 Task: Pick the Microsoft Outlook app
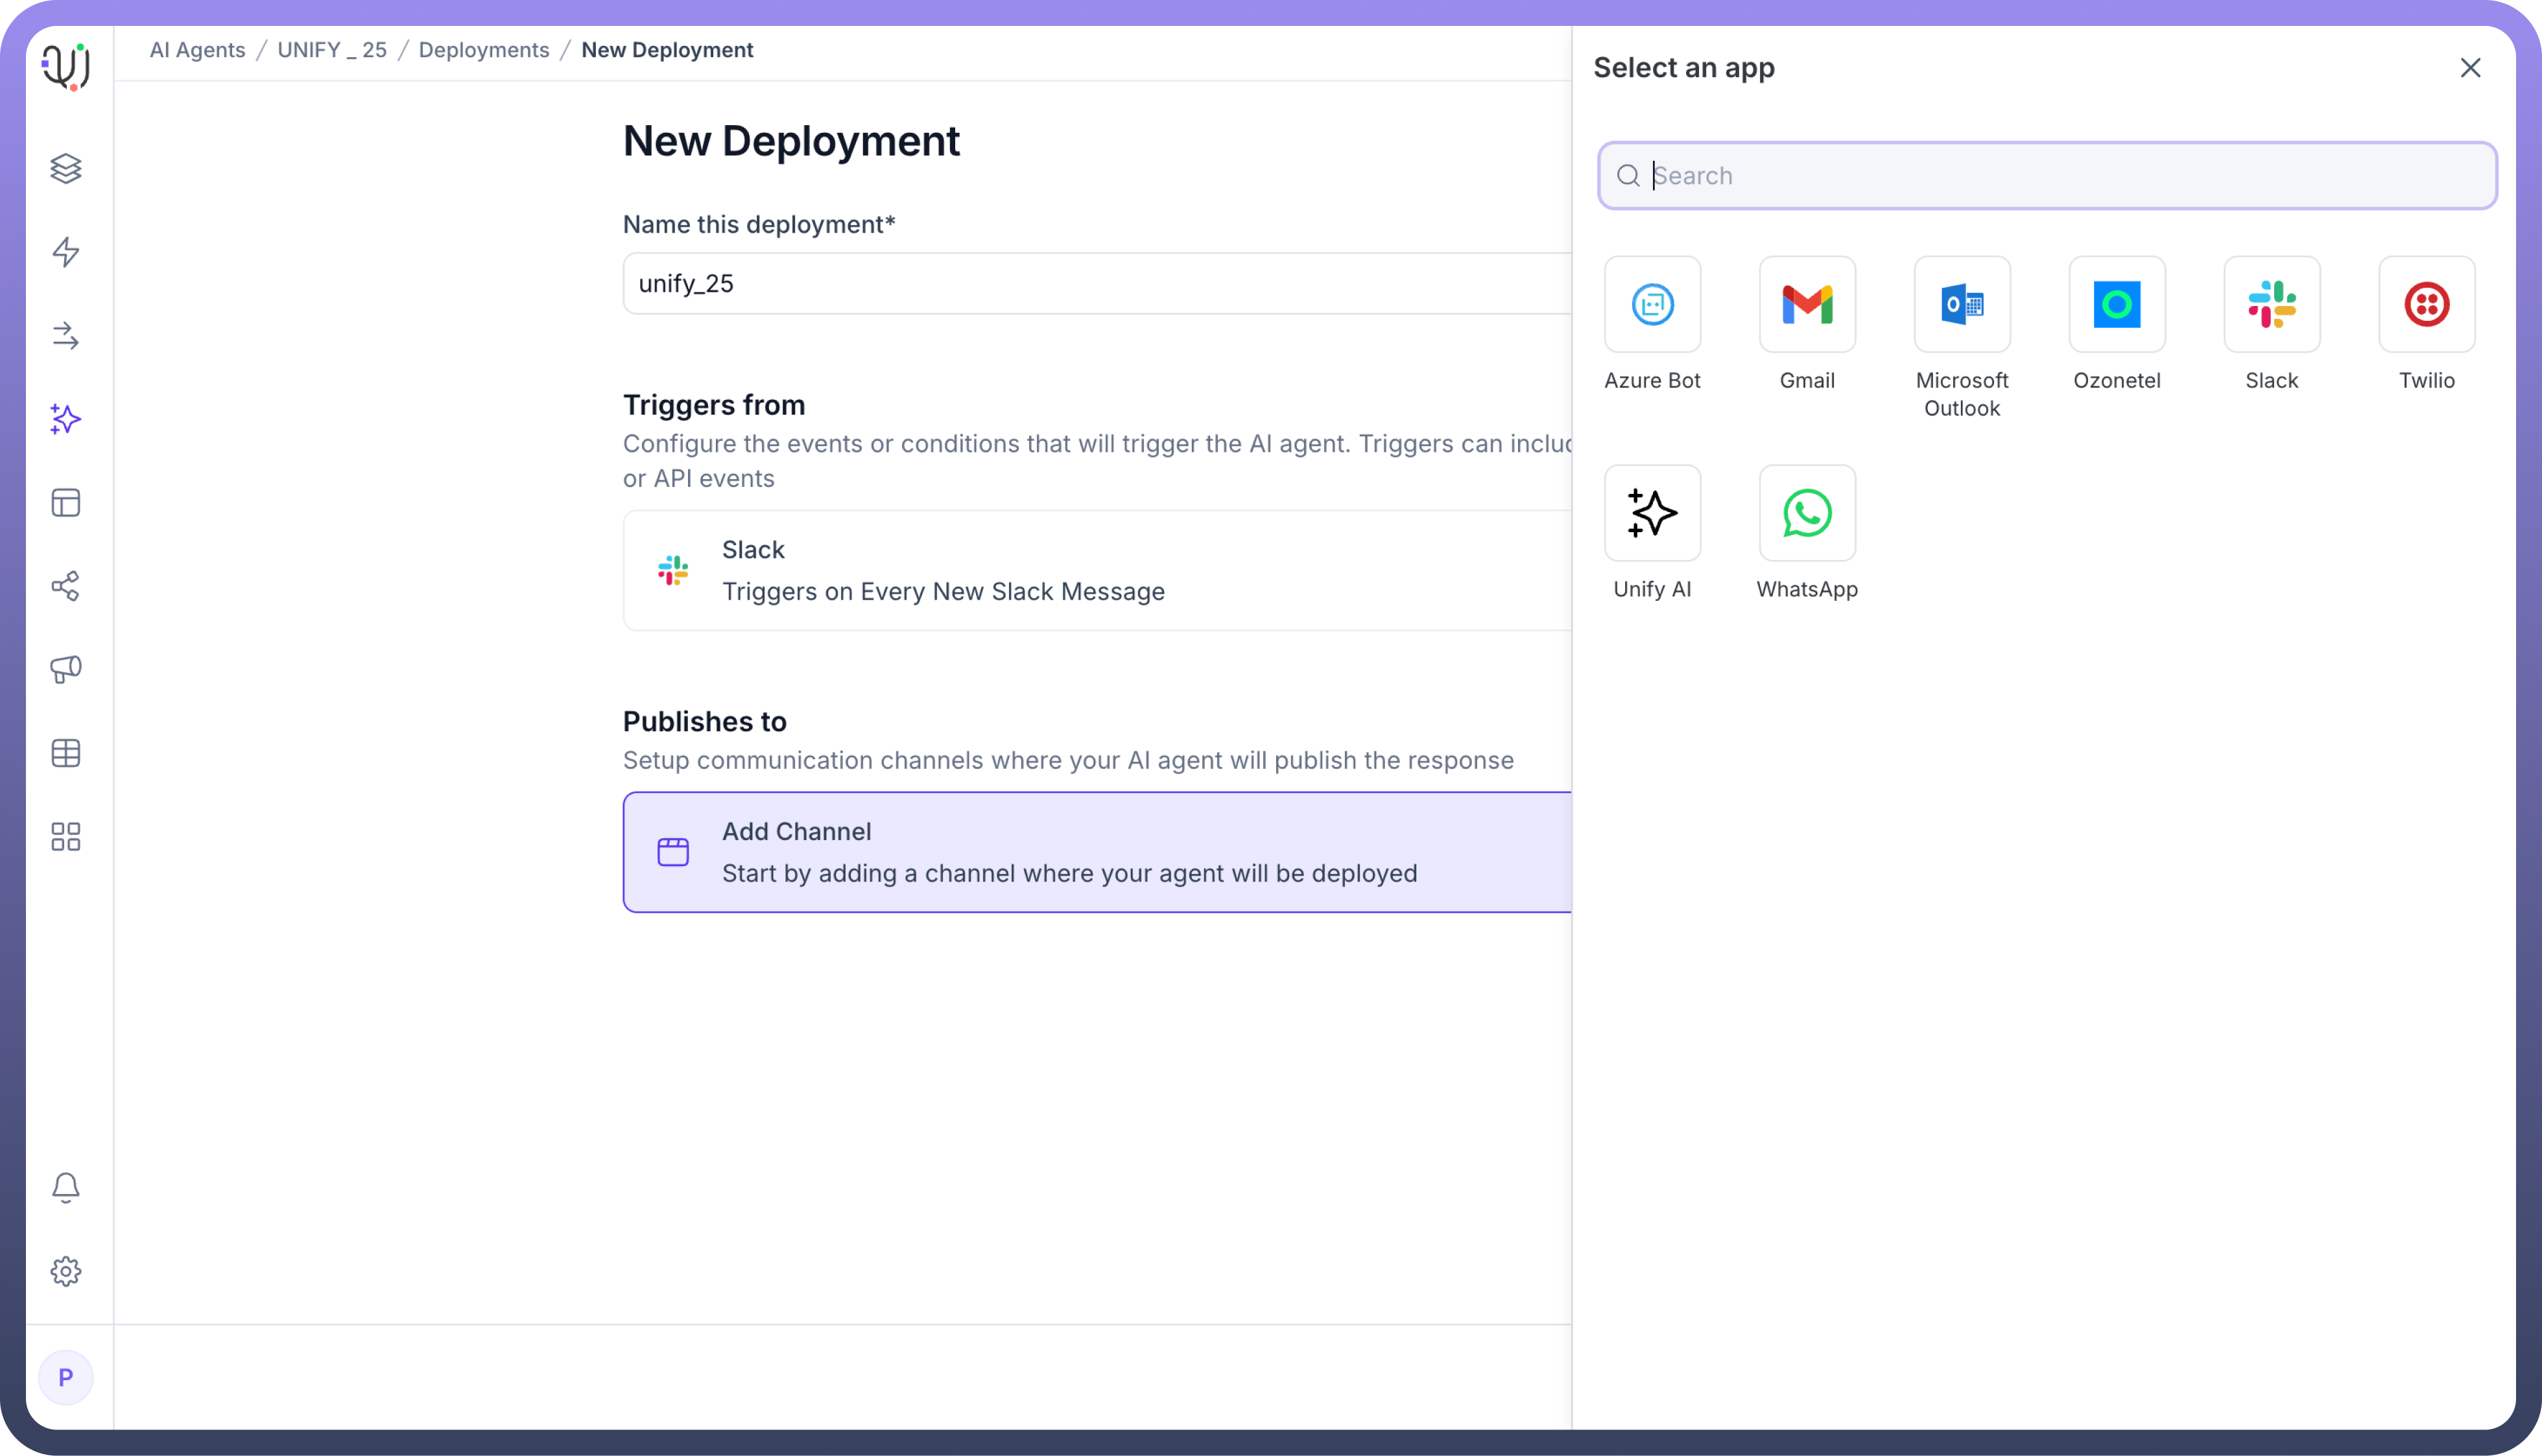(1961, 304)
